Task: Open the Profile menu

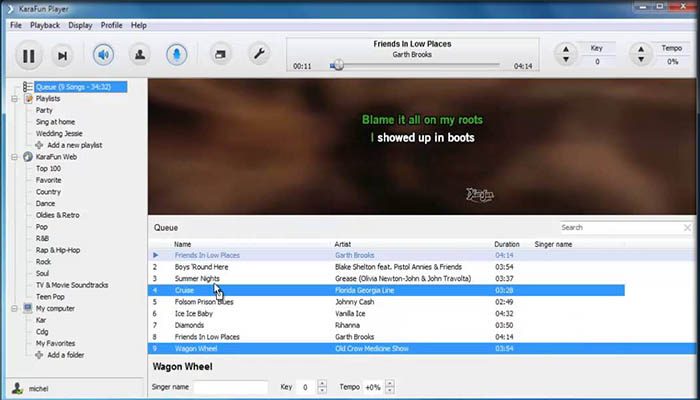Action: [x=112, y=25]
